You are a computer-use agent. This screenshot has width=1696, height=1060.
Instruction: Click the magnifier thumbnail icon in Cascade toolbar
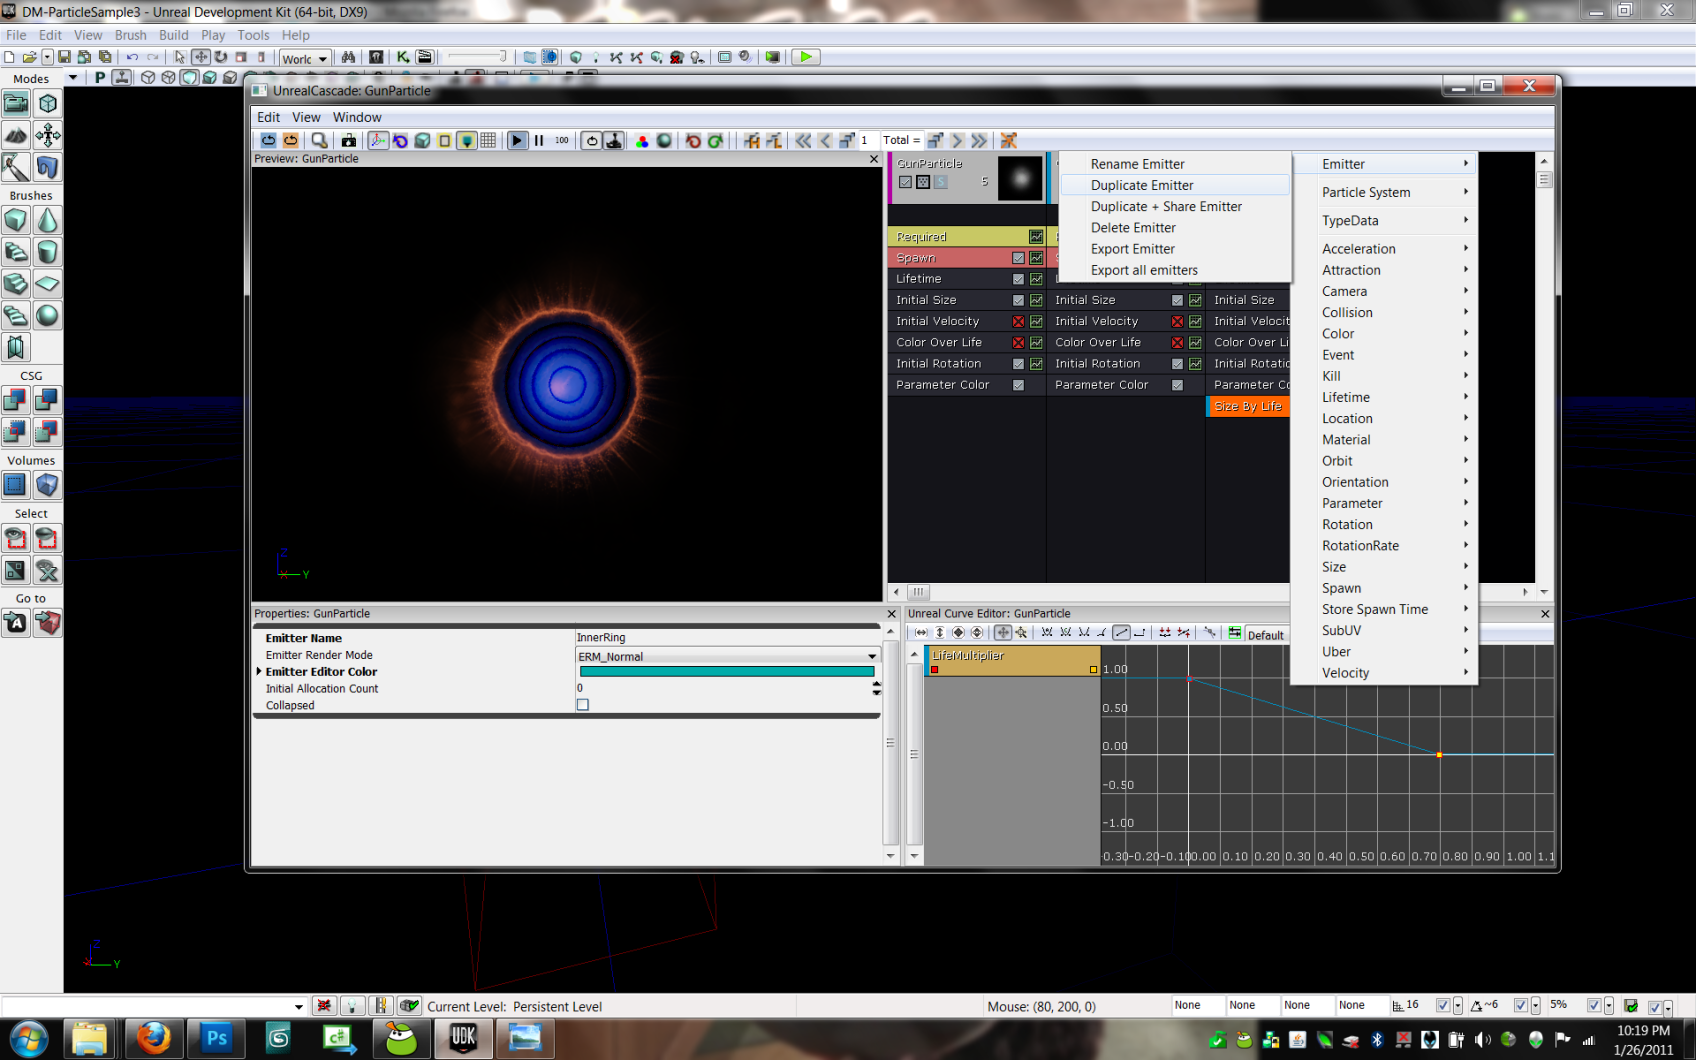[319, 141]
